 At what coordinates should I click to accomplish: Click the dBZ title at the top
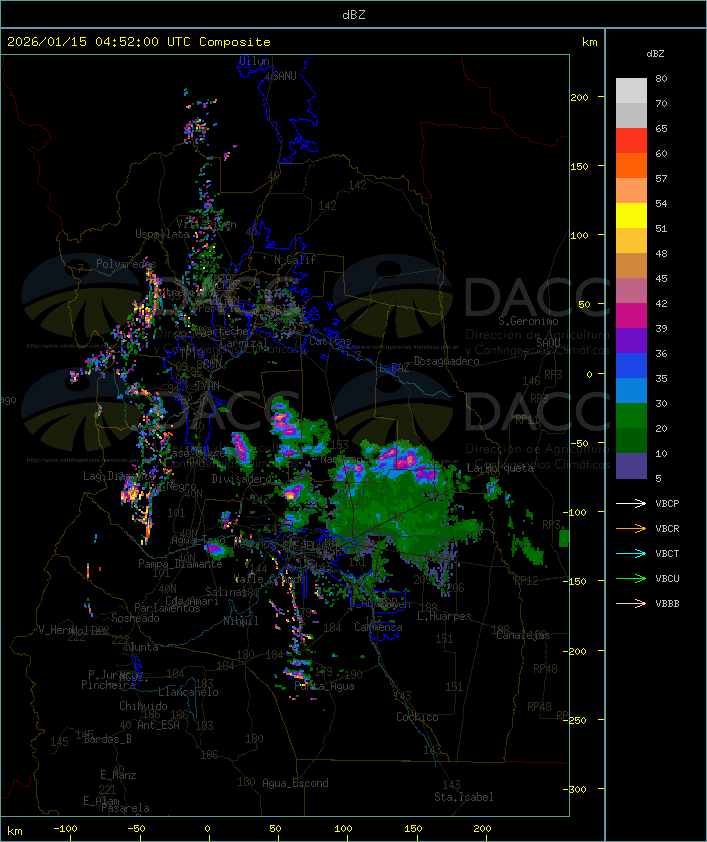(353, 14)
